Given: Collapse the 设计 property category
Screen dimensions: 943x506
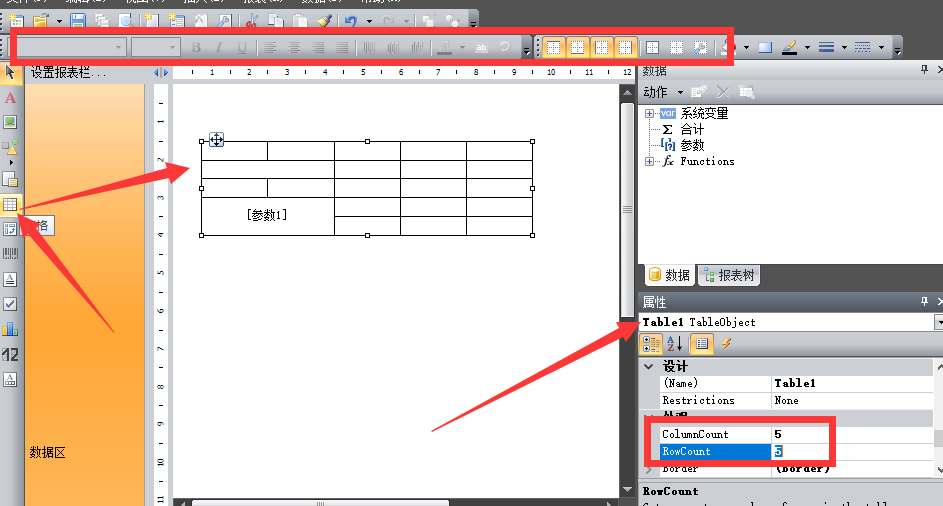Looking at the screenshot, I should coord(648,366).
